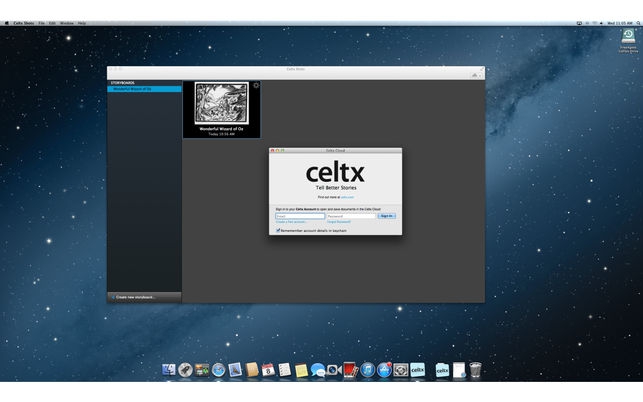Click the Celtx Shots app icon in dock
The width and height of the screenshot is (643, 402).
417,370
